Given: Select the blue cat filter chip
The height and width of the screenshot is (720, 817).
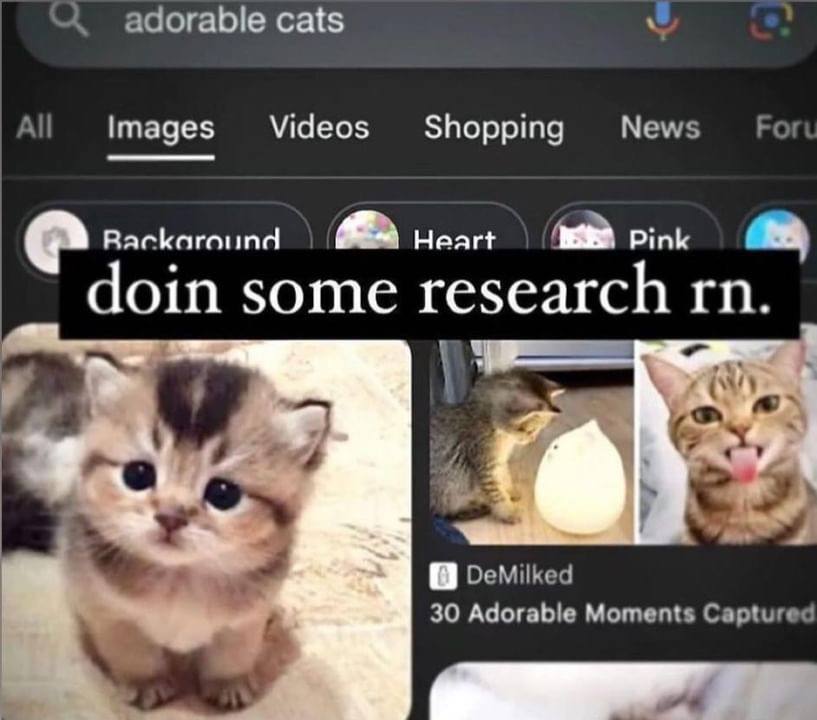Looking at the screenshot, I should 777,230.
